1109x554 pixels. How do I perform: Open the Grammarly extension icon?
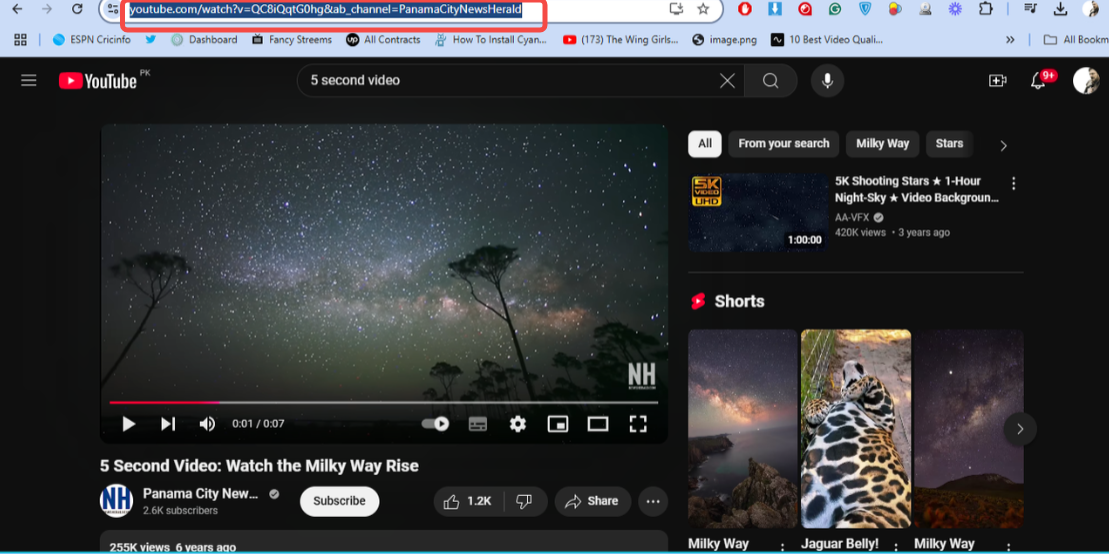pyautogui.click(x=835, y=9)
